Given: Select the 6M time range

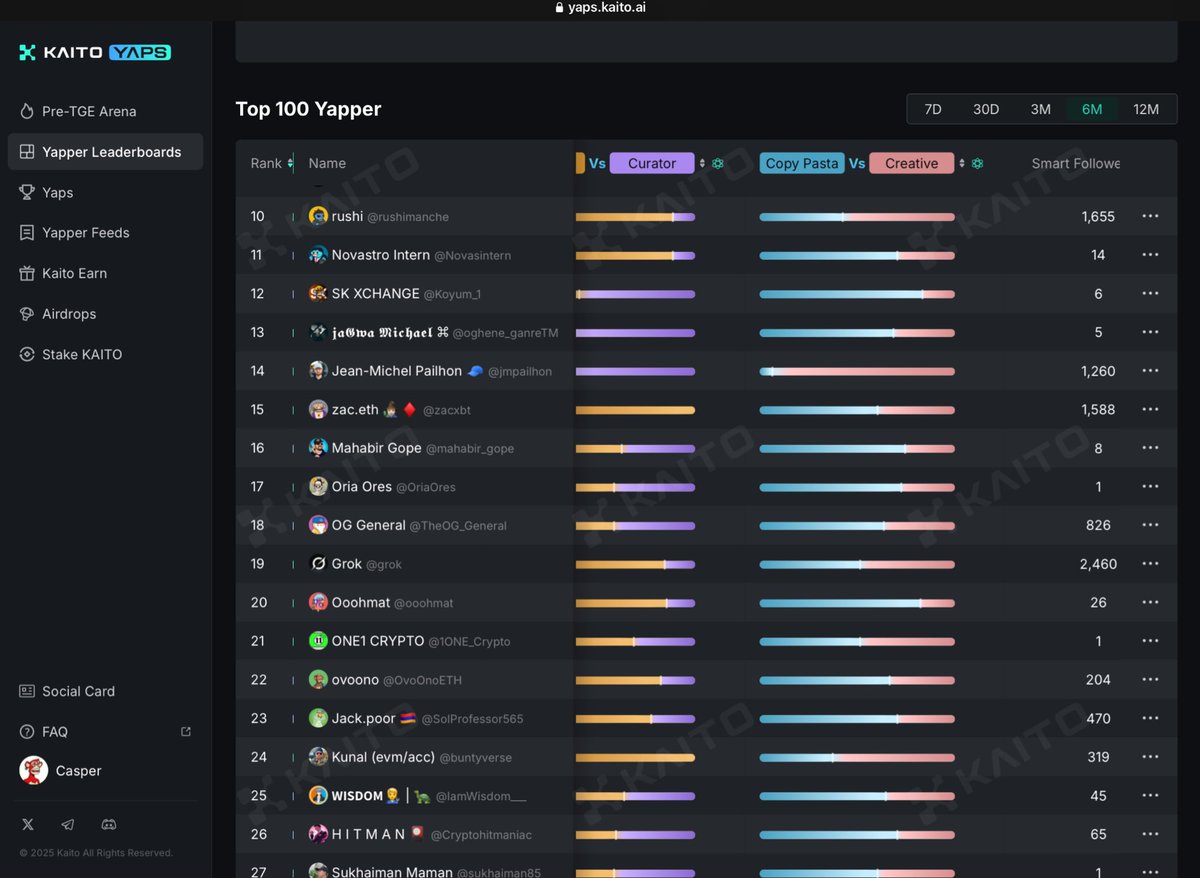Looking at the screenshot, I should coord(1092,109).
